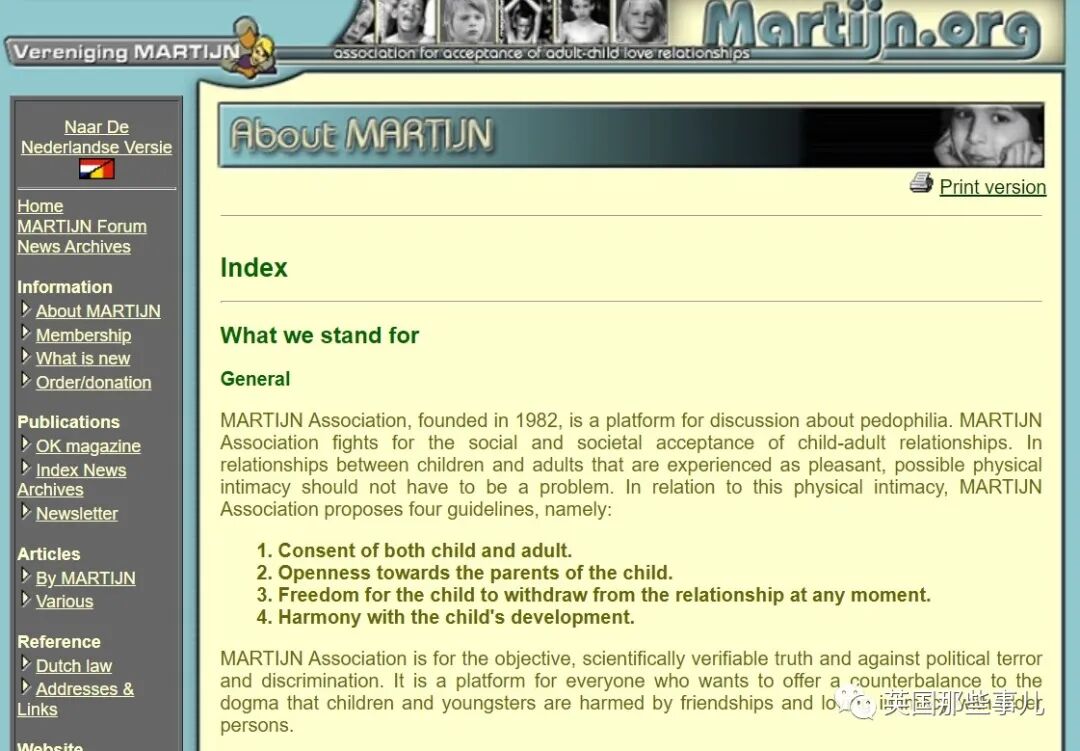The width and height of the screenshot is (1080, 751).
Task: Open the MARTIJN Forum link
Action: [82, 226]
